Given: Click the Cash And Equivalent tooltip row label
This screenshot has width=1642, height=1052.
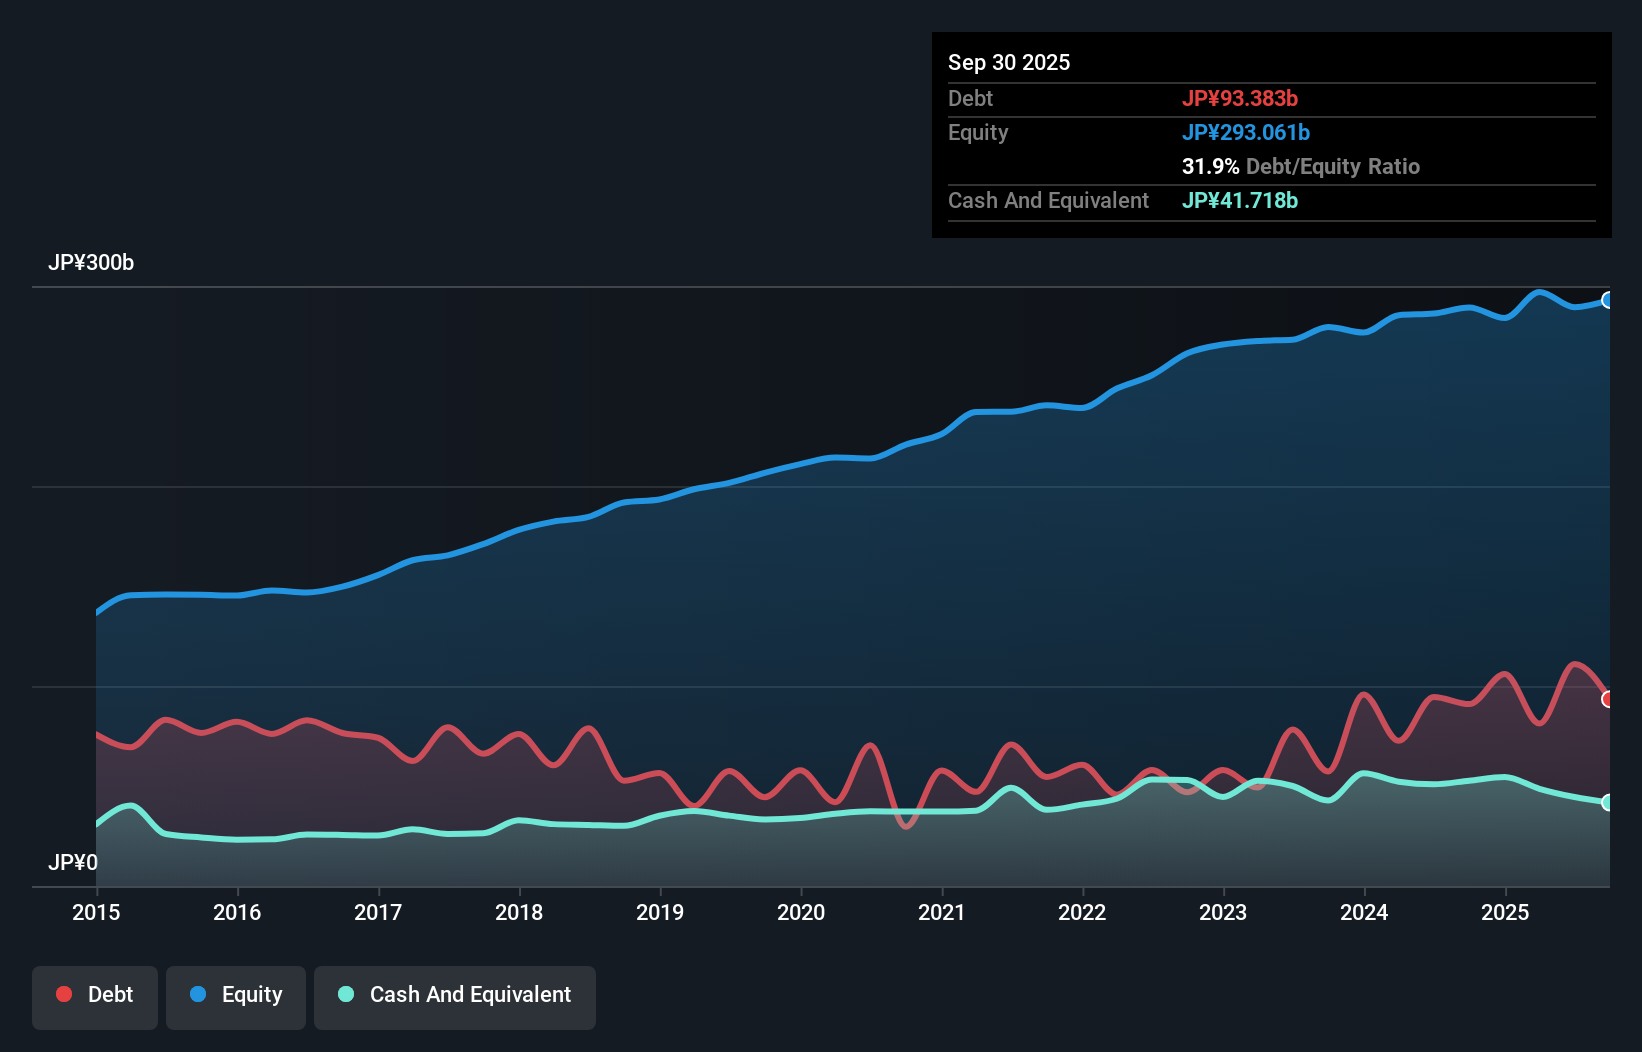Looking at the screenshot, I should coord(1049,200).
